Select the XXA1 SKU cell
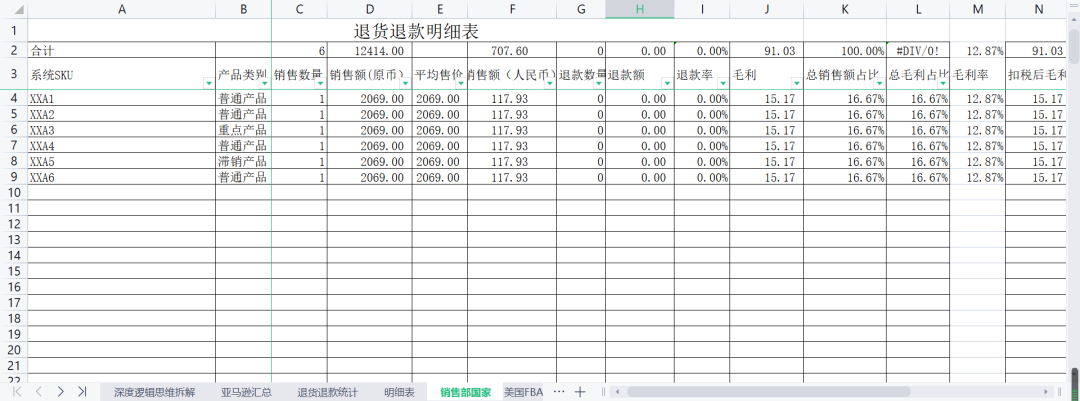This screenshot has height=401, width=1080. [x=122, y=99]
